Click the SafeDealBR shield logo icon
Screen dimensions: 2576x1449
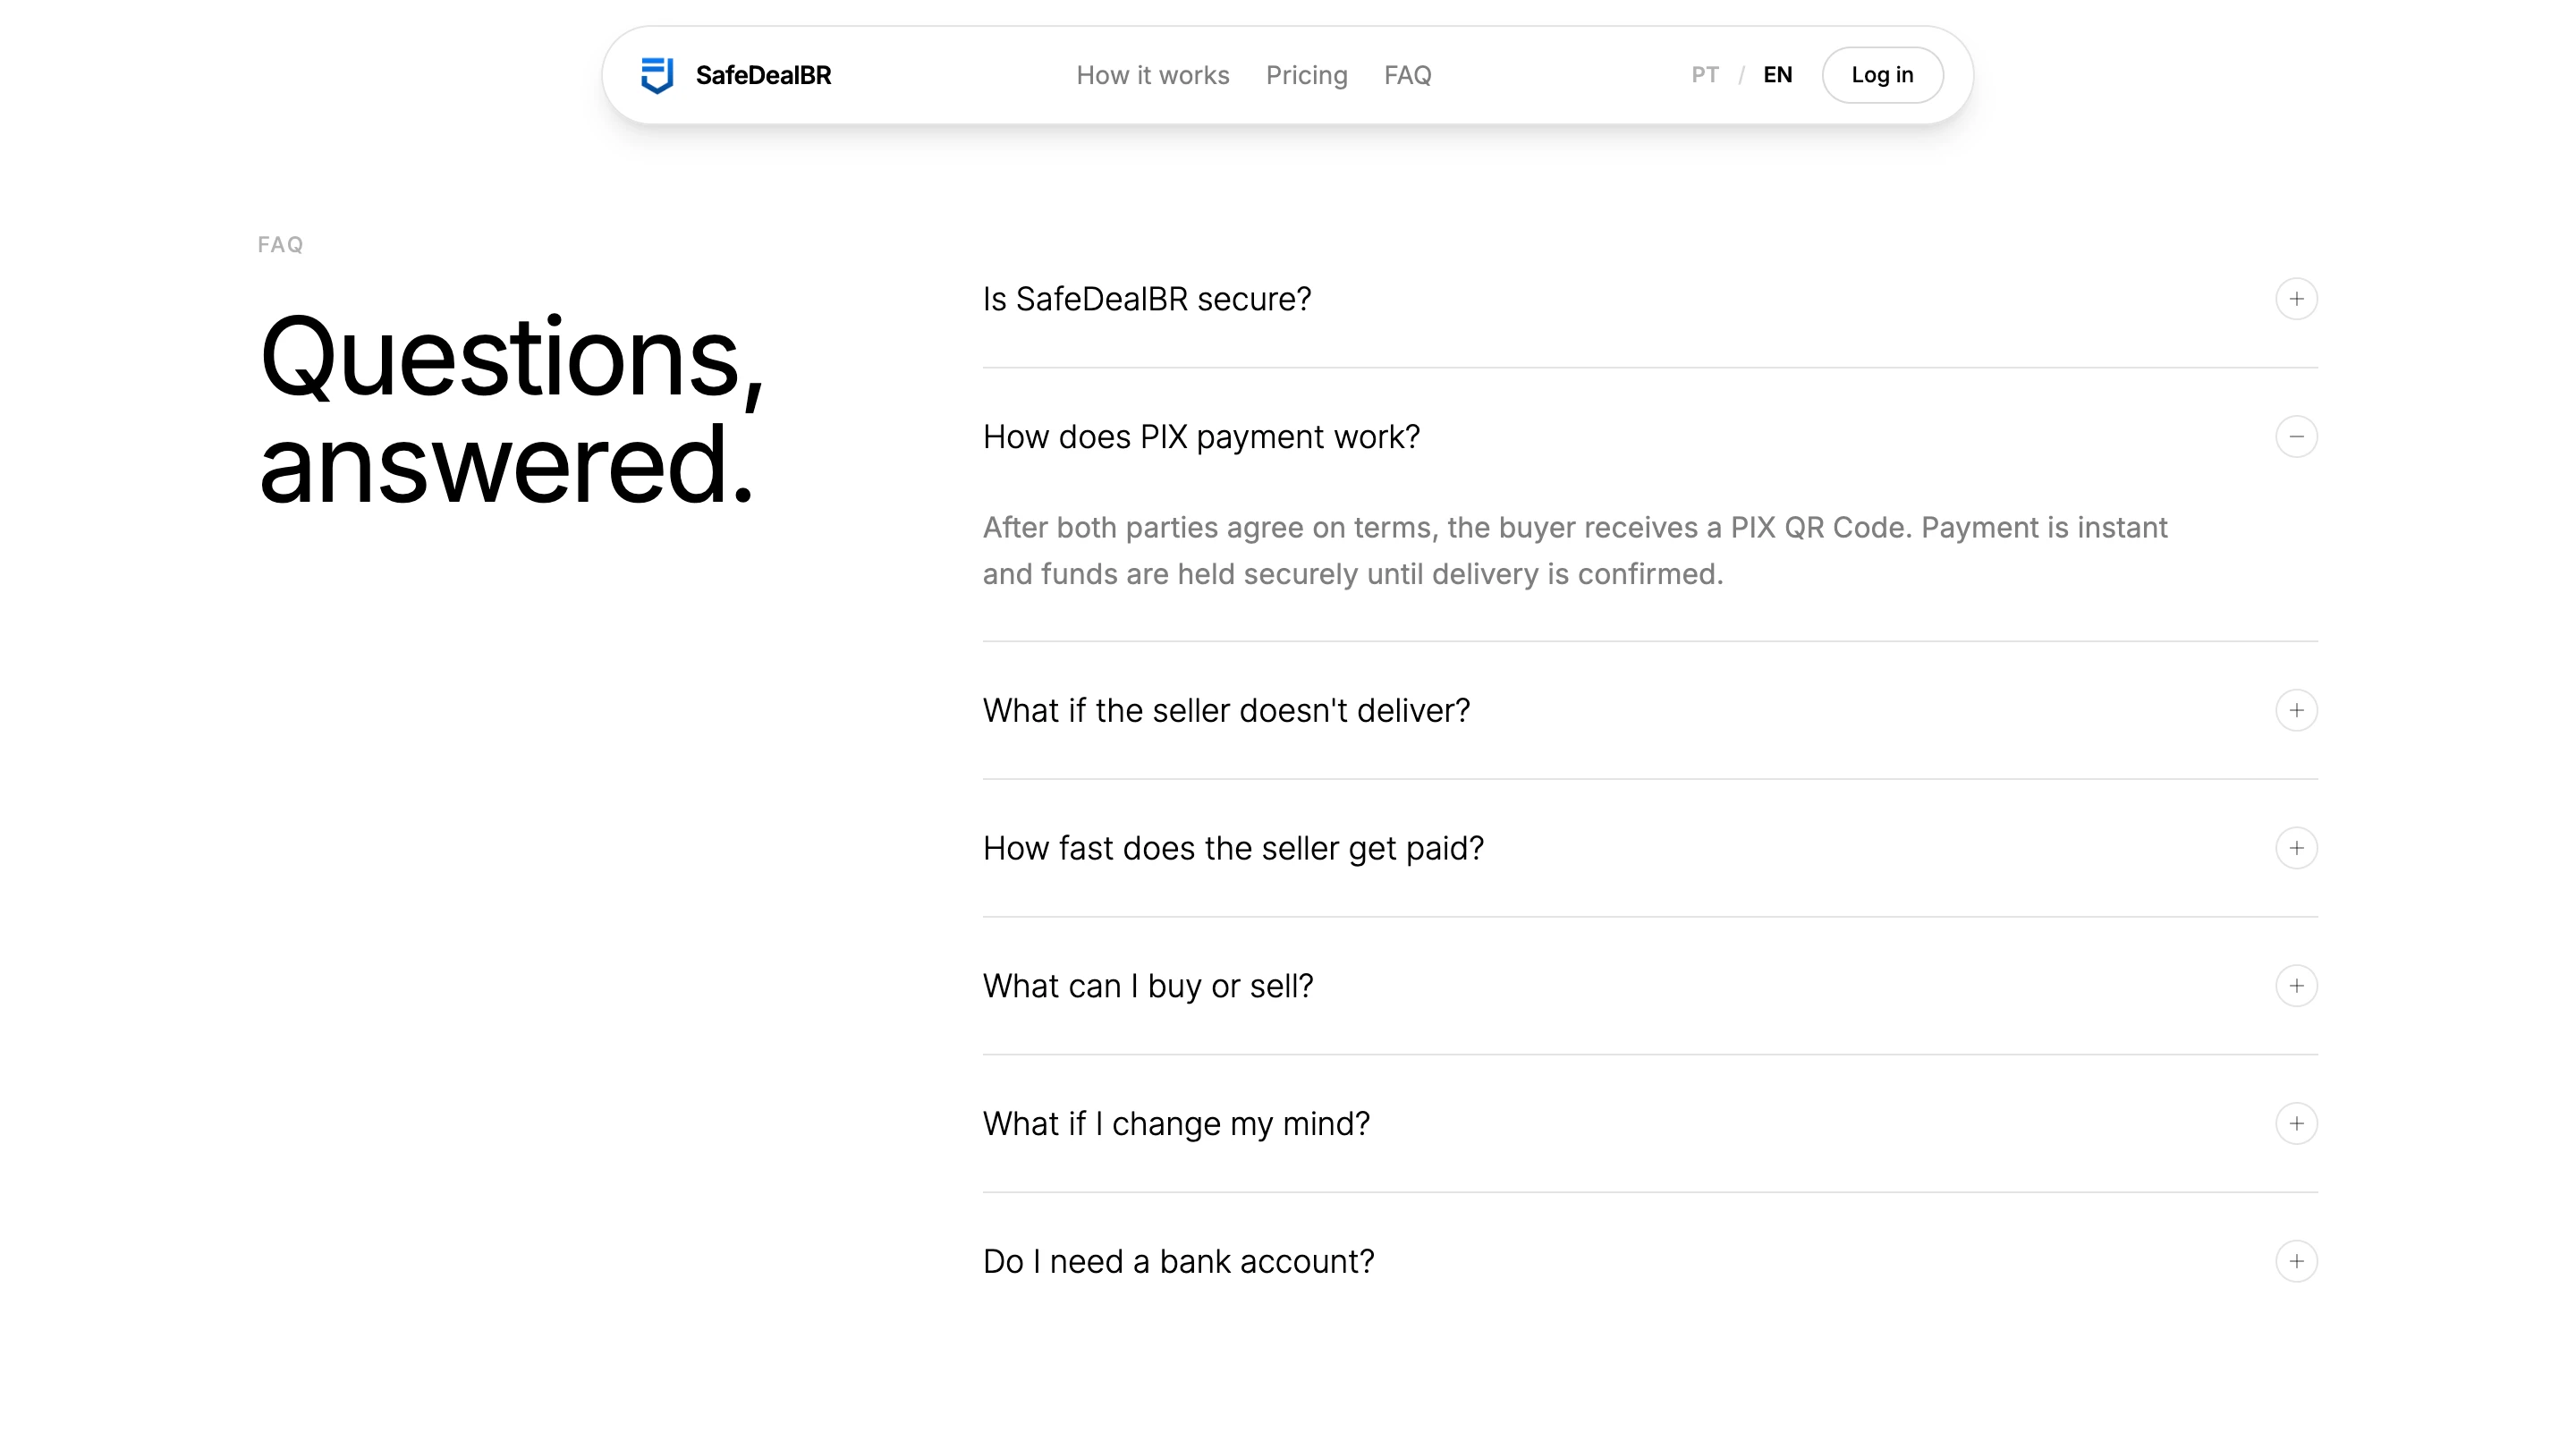click(657, 75)
